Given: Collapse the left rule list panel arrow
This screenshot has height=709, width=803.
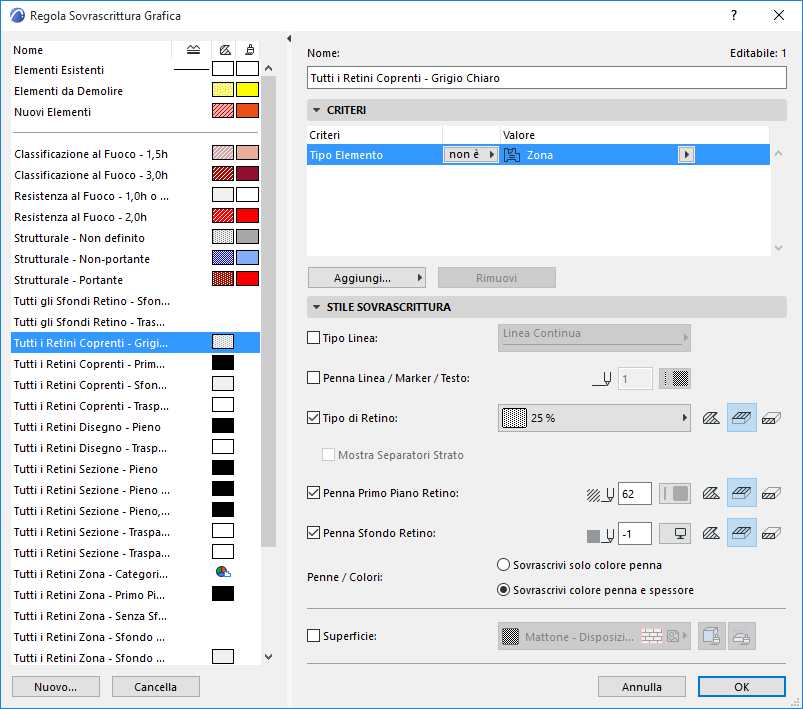Looking at the screenshot, I should point(289,38).
